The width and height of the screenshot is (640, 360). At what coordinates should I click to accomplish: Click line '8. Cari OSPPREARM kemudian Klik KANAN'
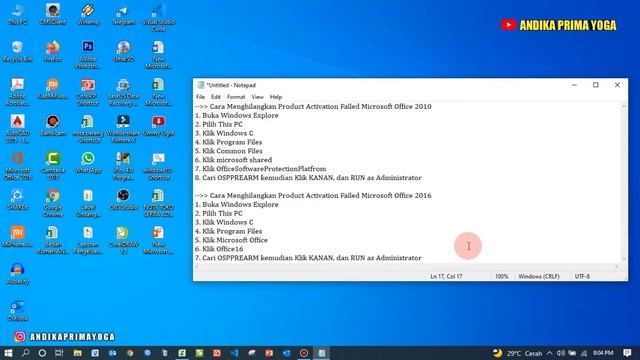(308, 178)
